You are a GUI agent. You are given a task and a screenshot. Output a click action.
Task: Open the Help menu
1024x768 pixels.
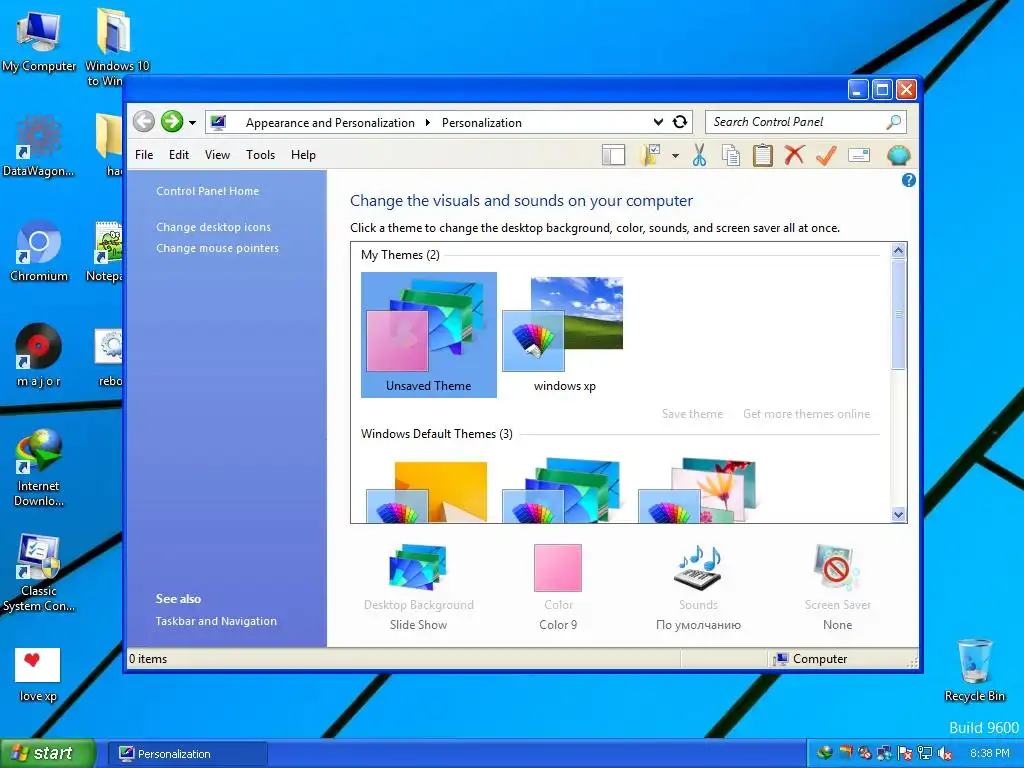tap(303, 155)
